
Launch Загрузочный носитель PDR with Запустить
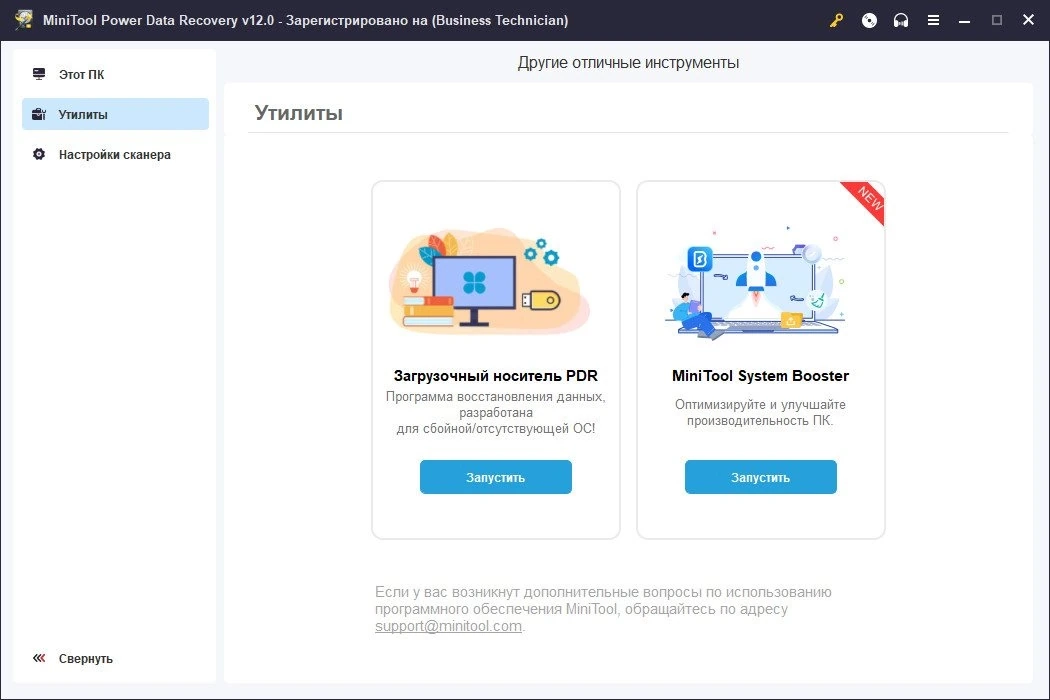pyautogui.click(x=496, y=477)
